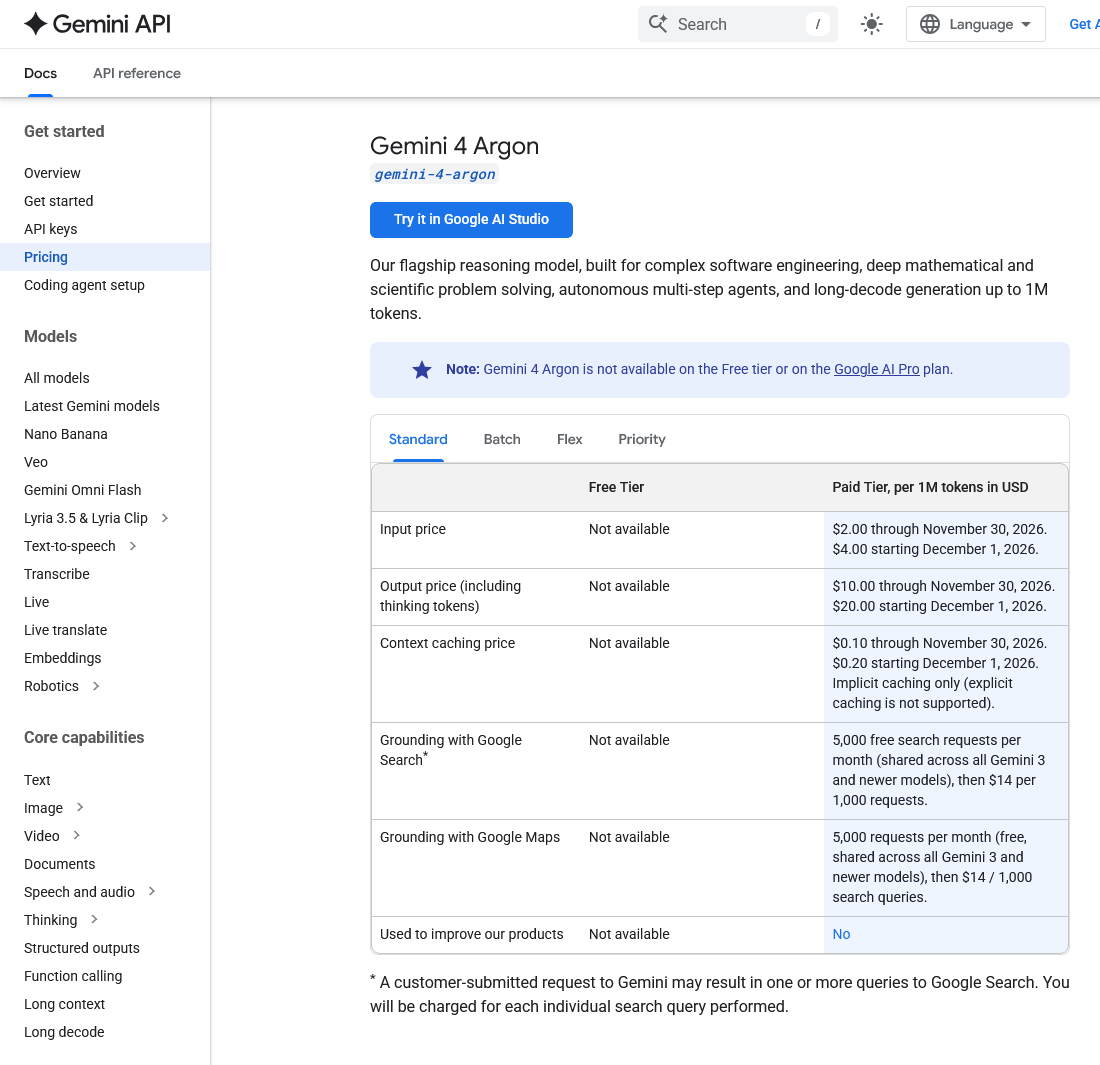This screenshot has height=1065, width=1100.
Task: Click Try it in Google AI Studio
Action: [x=471, y=220]
